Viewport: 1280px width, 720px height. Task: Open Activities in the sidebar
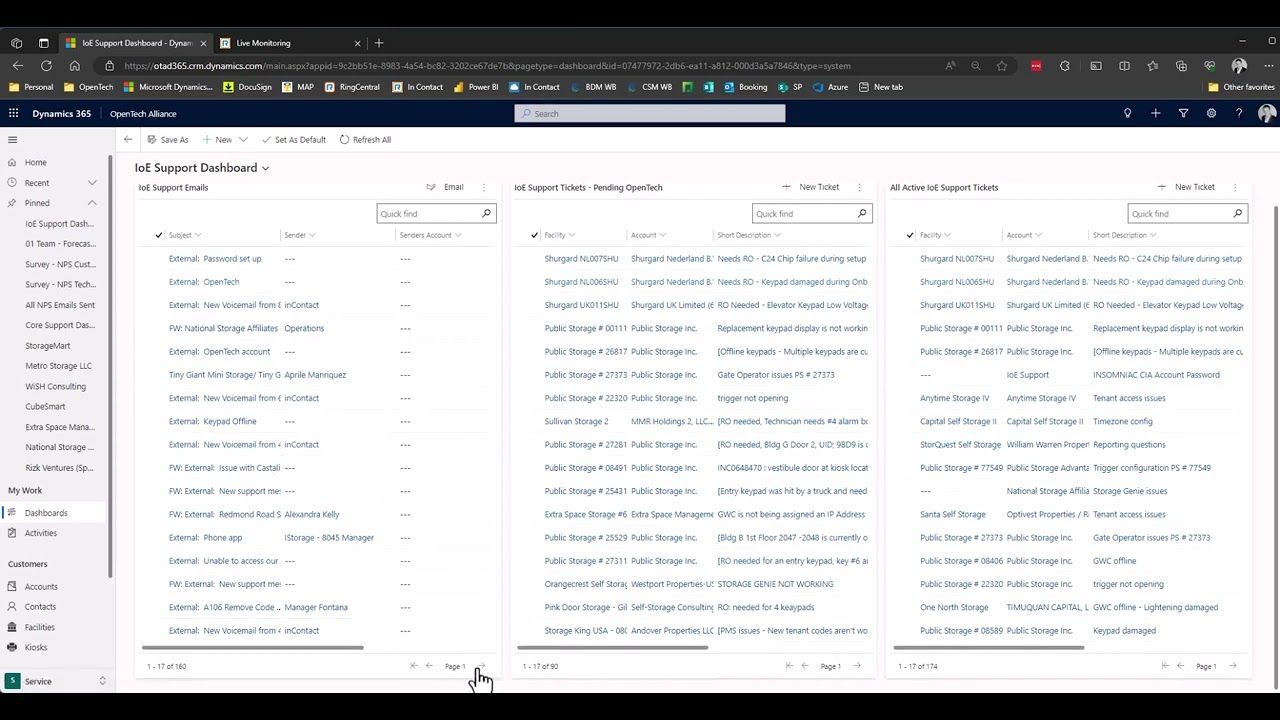tap(41, 533)
